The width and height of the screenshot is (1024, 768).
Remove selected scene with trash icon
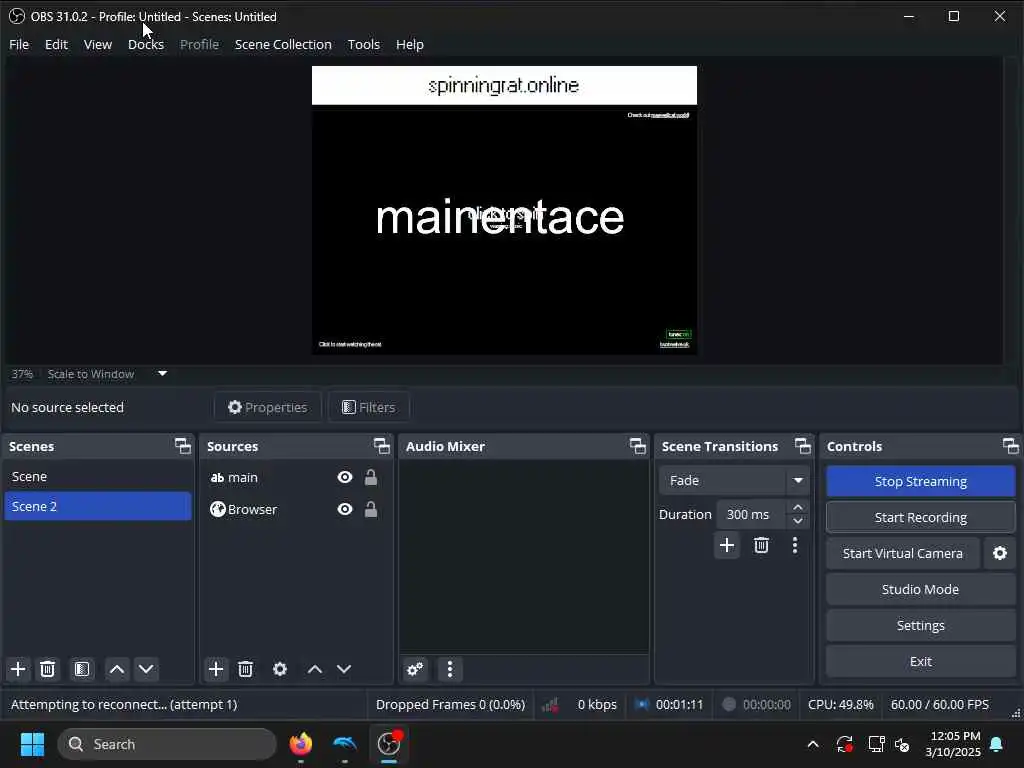tap(48, 669)
